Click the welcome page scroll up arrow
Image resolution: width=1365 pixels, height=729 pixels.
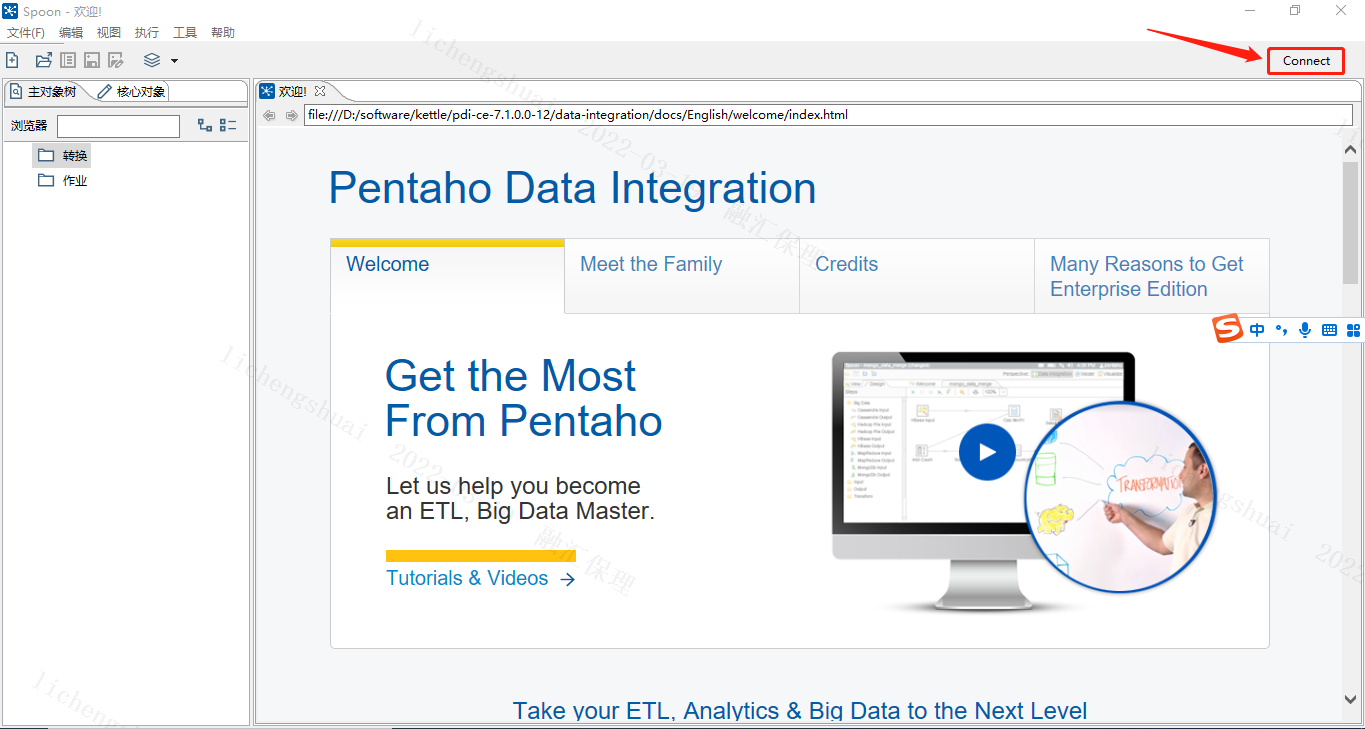(x=1350, y=149)
